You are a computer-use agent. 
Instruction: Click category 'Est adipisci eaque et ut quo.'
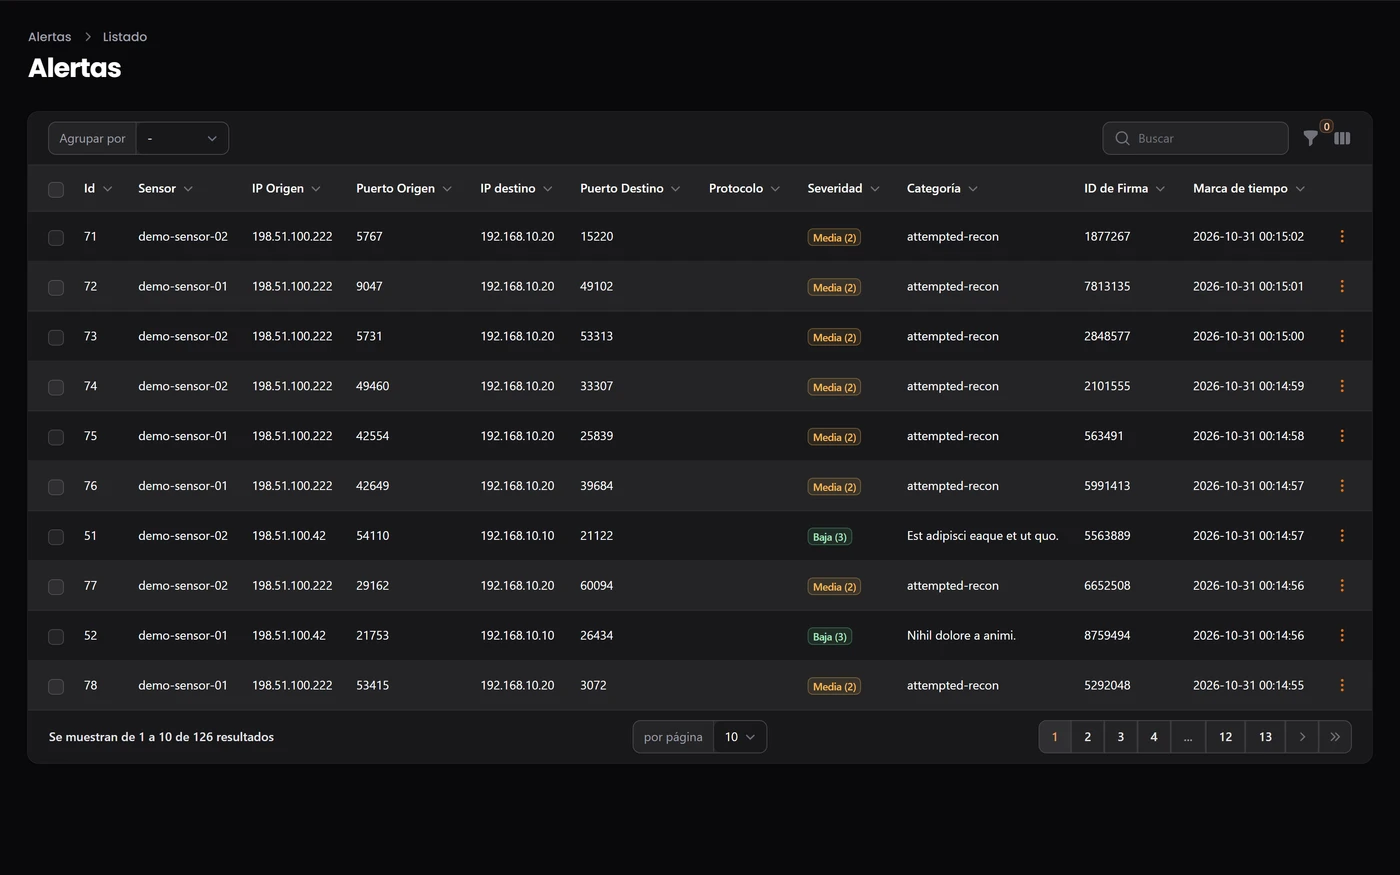pyautogui.click(x=983, y=536)
